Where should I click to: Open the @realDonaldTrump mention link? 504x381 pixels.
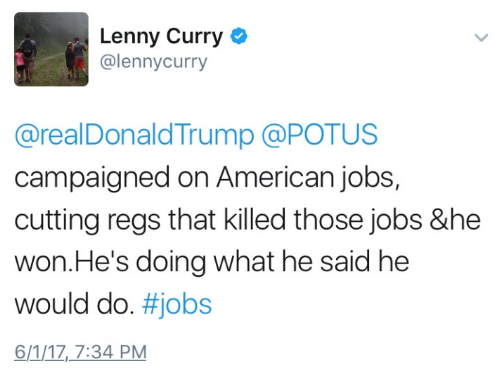(134, 135)
